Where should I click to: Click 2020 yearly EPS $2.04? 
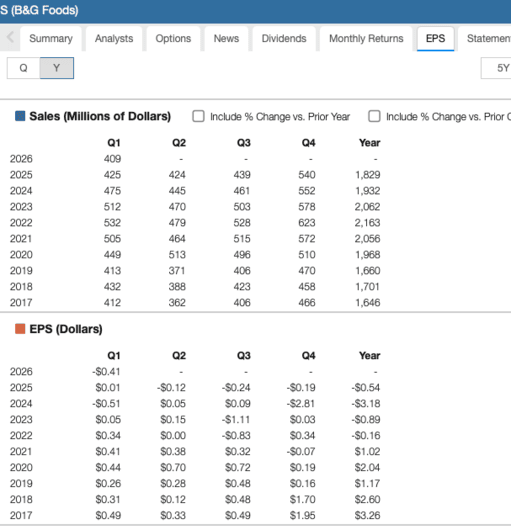[367, 467]
